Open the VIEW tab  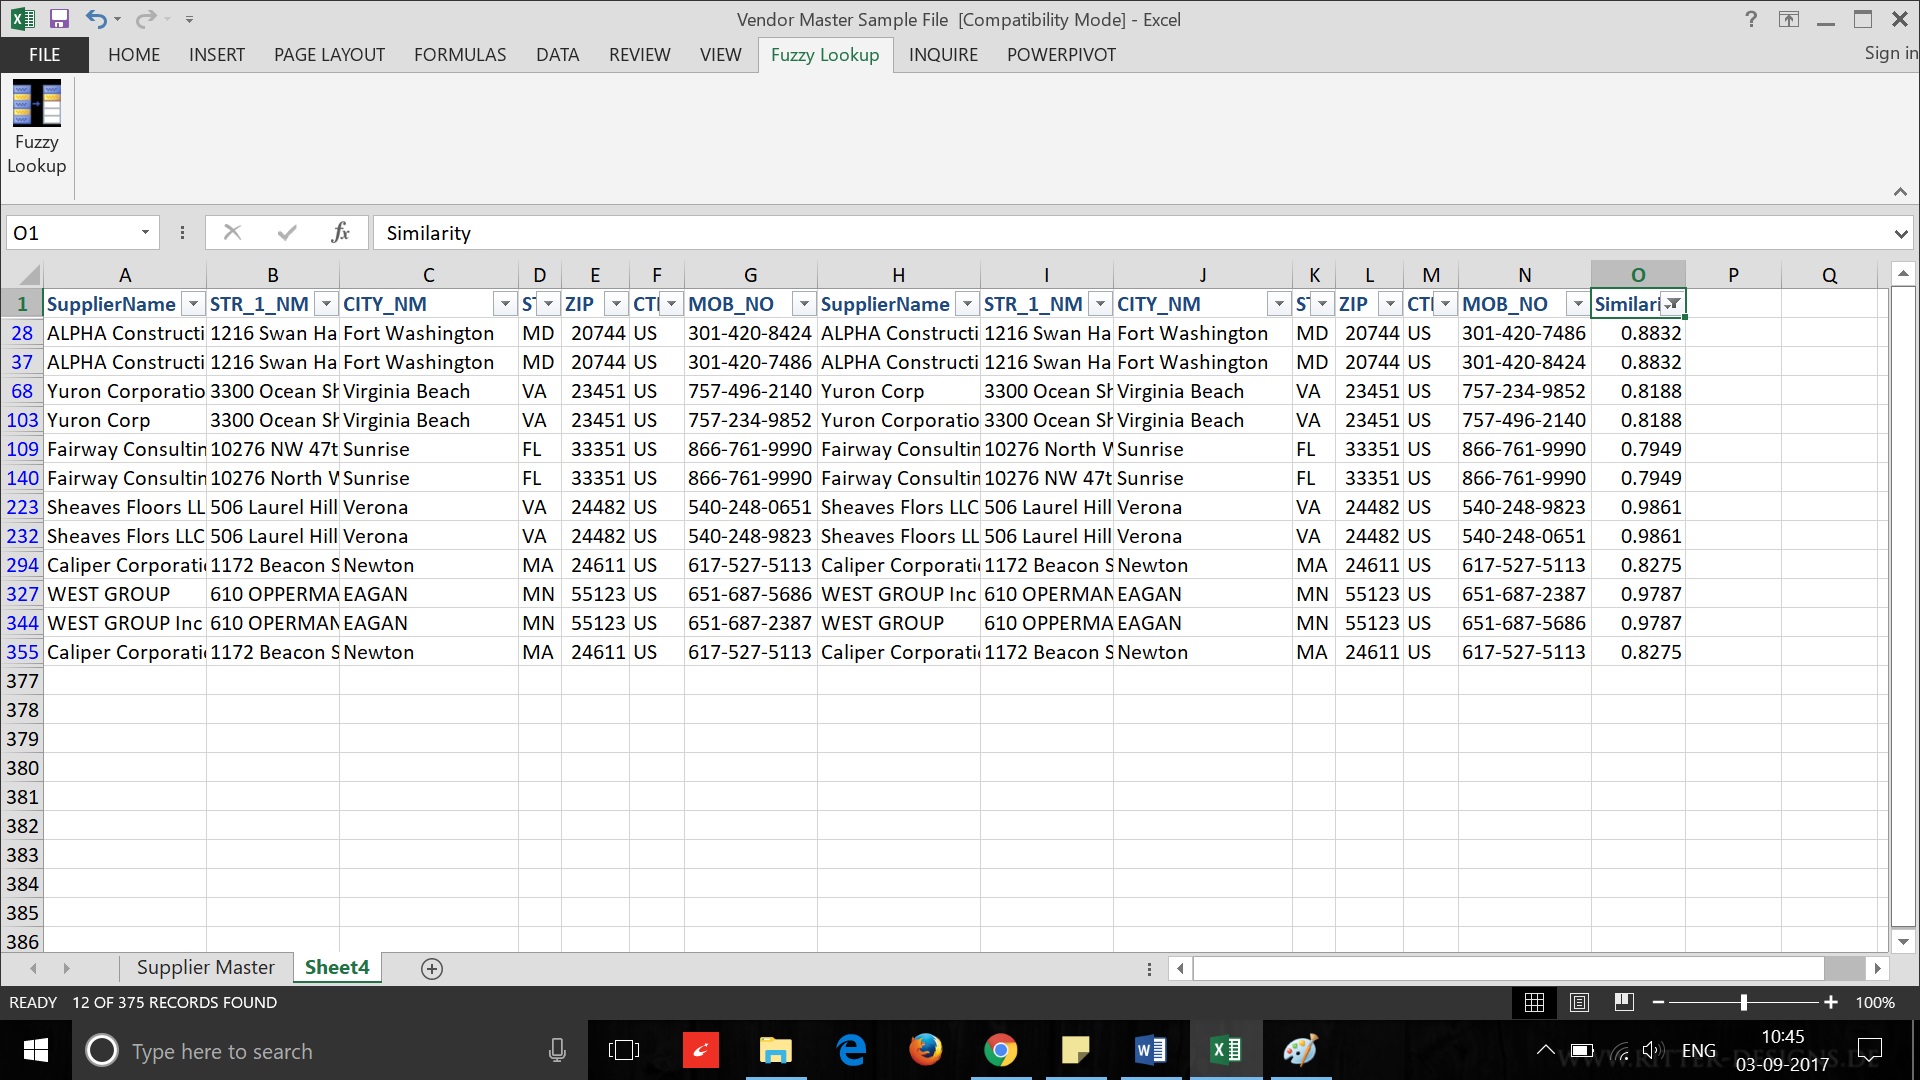[x=721, y=55]
